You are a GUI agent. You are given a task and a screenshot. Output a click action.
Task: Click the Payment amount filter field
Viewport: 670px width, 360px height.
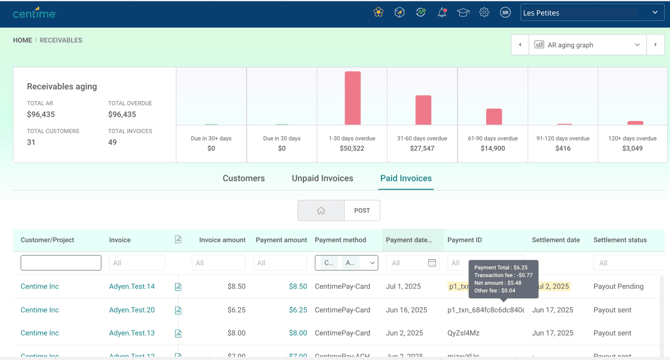pyautogui.click(x=280, y=263)
